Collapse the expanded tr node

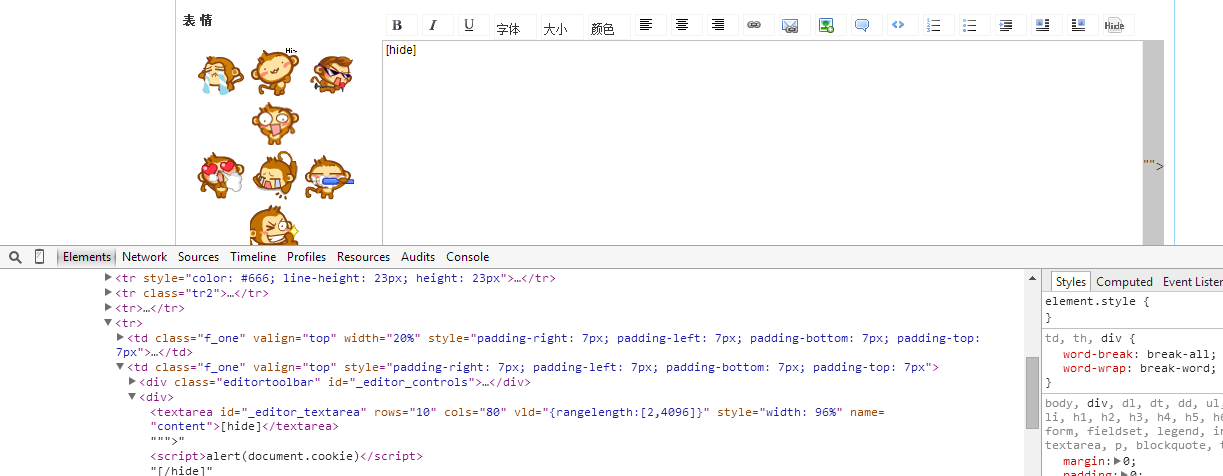(109, 323)
